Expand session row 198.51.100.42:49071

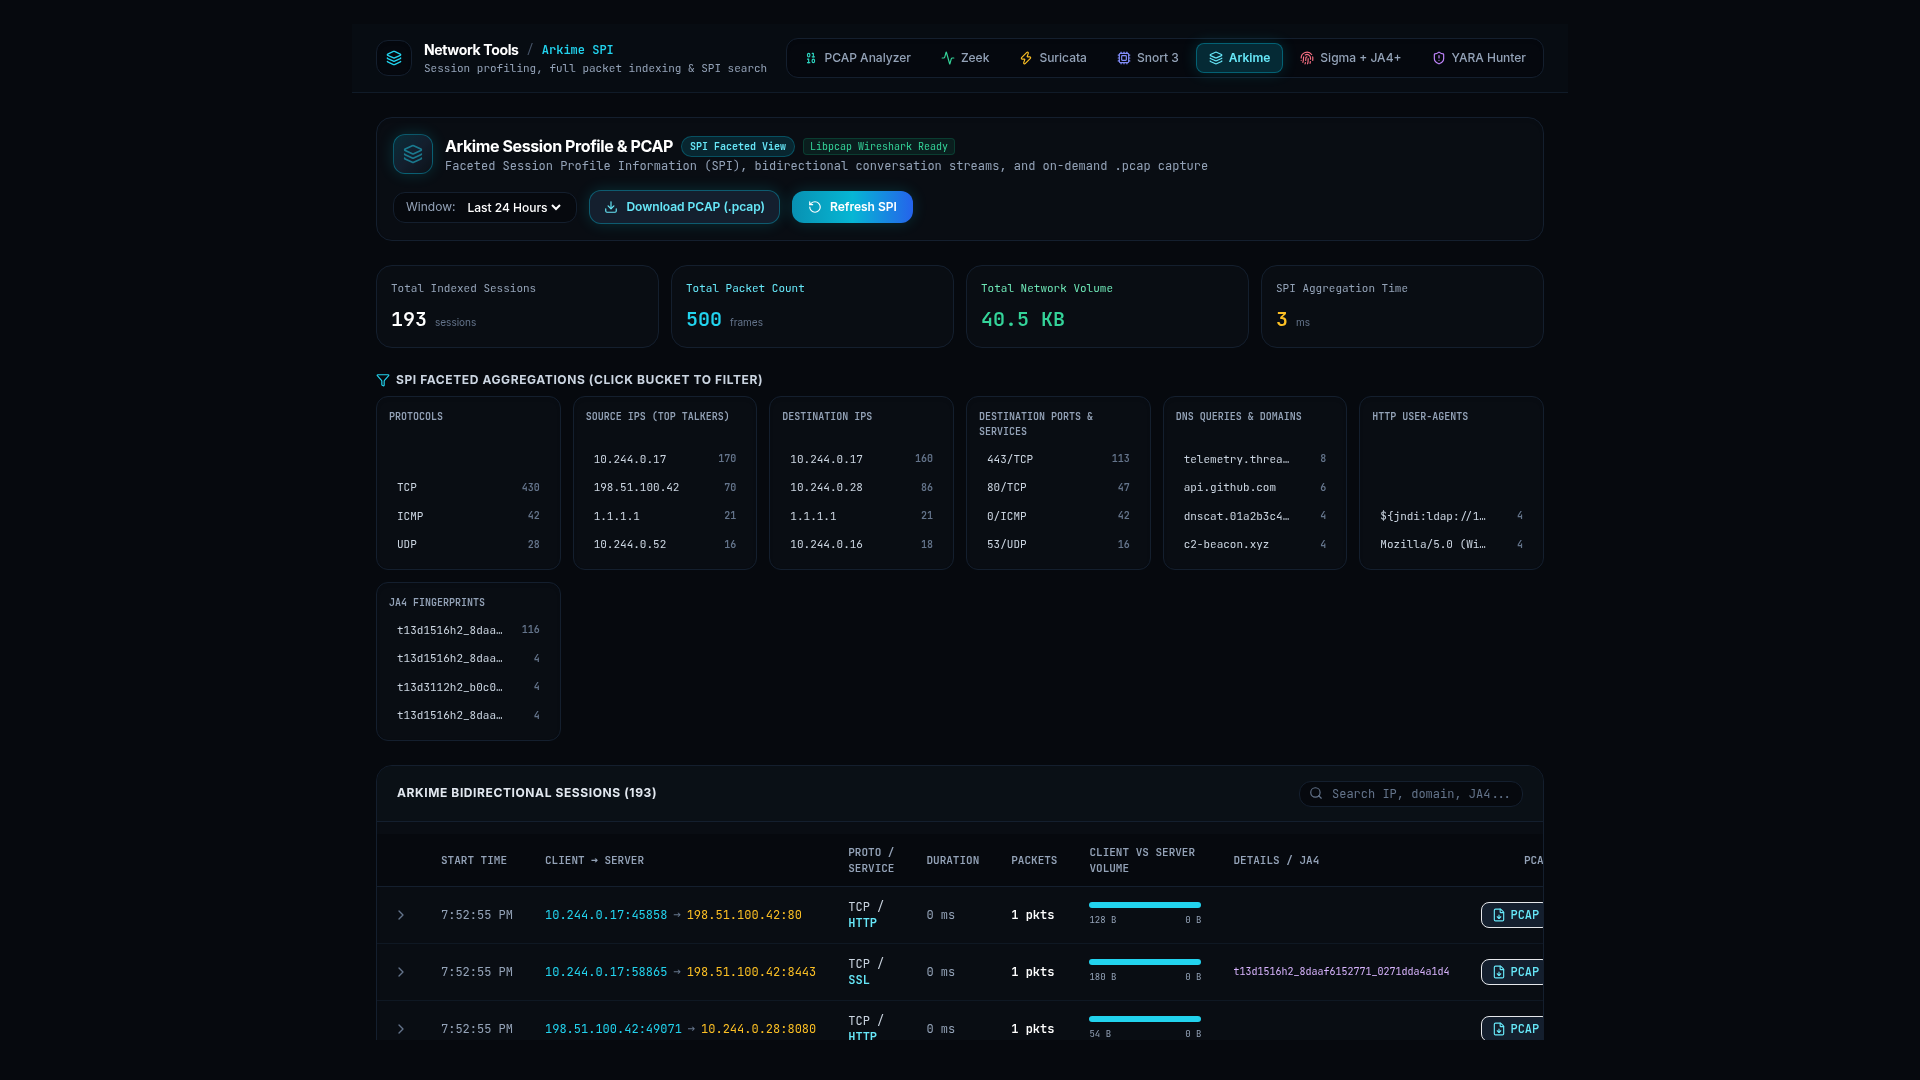click(401, 1029)
